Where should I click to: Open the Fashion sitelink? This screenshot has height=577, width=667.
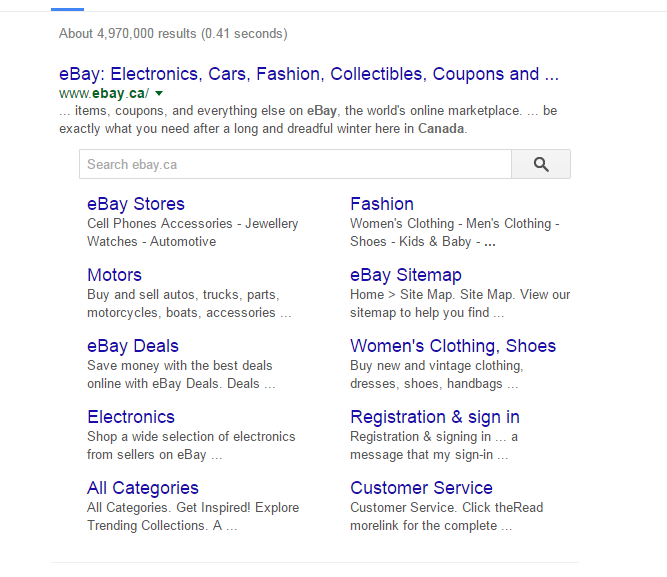tap(382, 204)
